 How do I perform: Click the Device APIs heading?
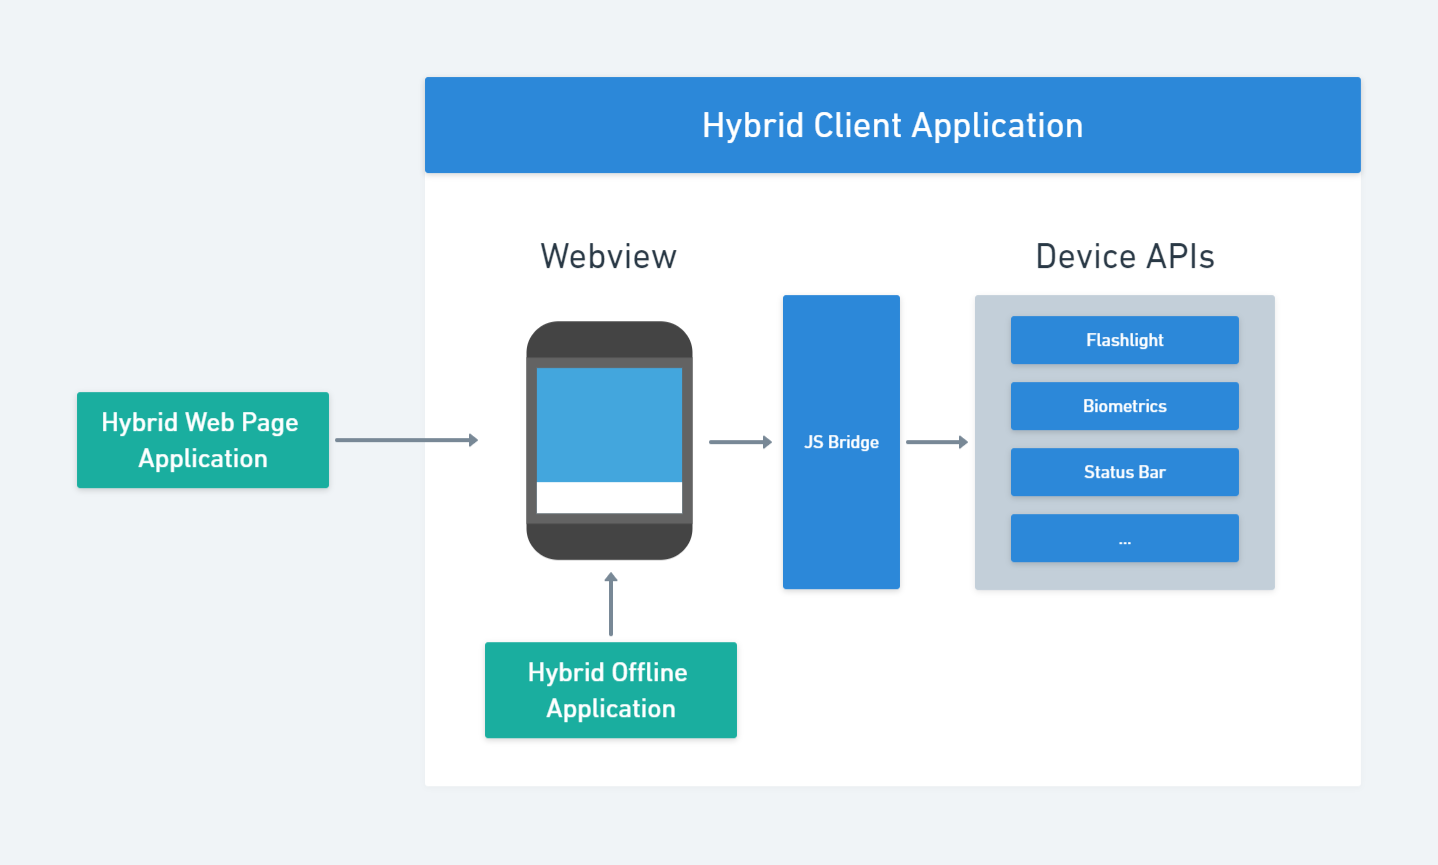(x=1125, y=256)
